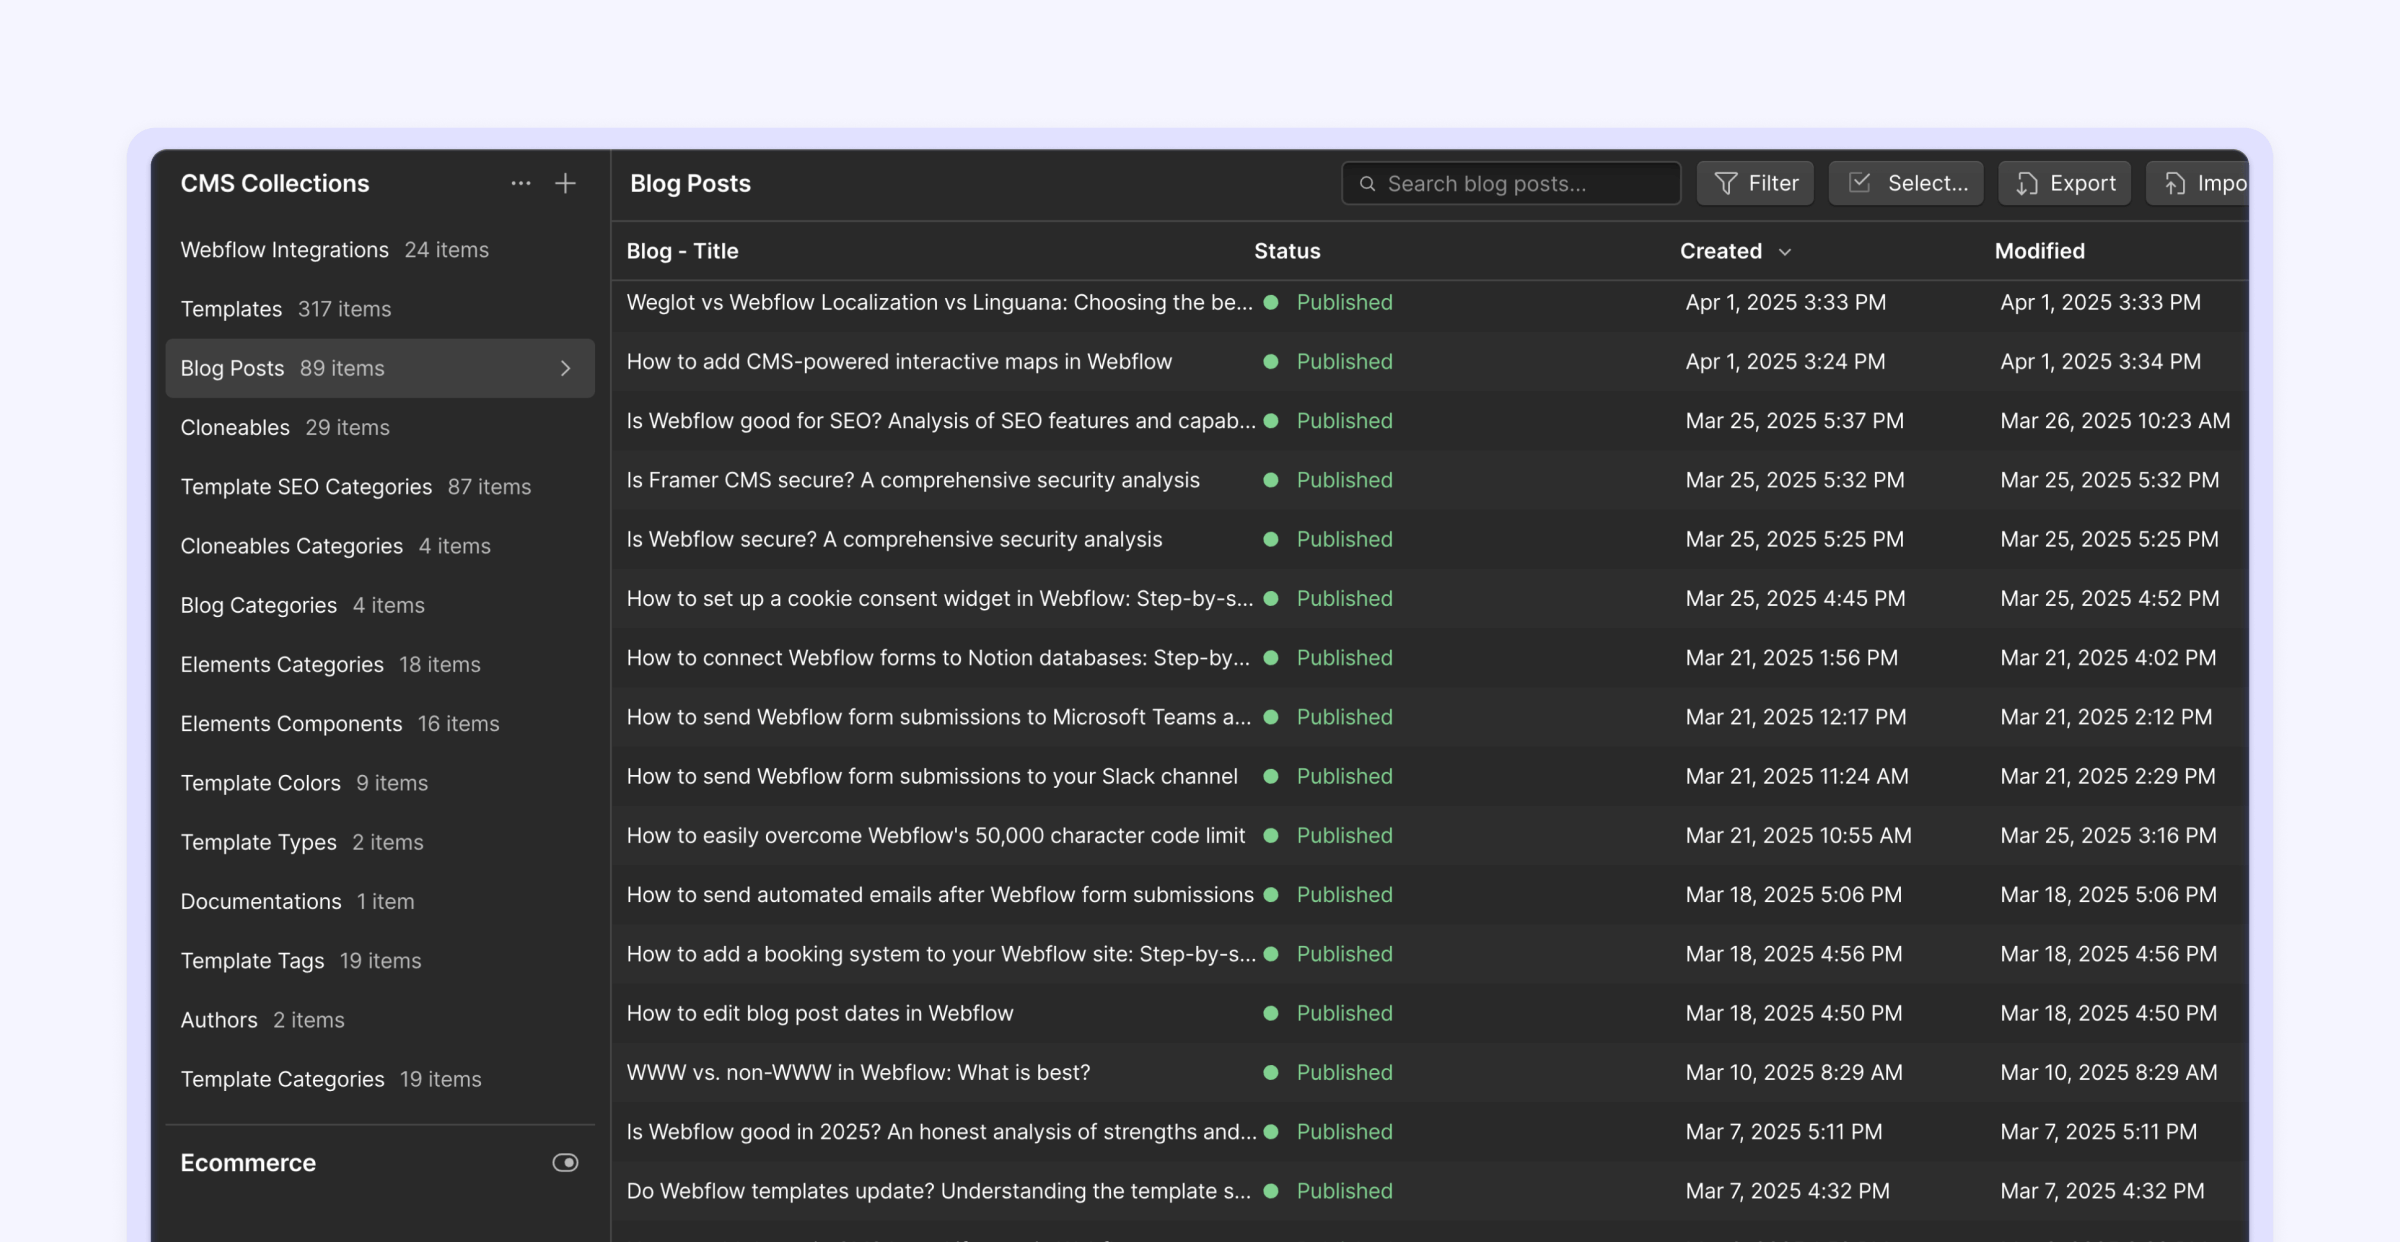Expand the Blog Posts collection chevron
The width and height of the screenshot is (2400, 1242).
pos(566,368)
